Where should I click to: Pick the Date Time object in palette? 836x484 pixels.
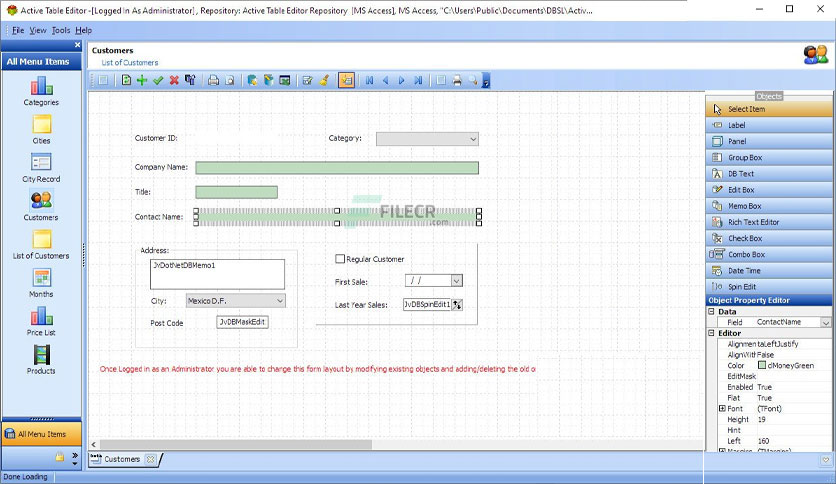769,270
